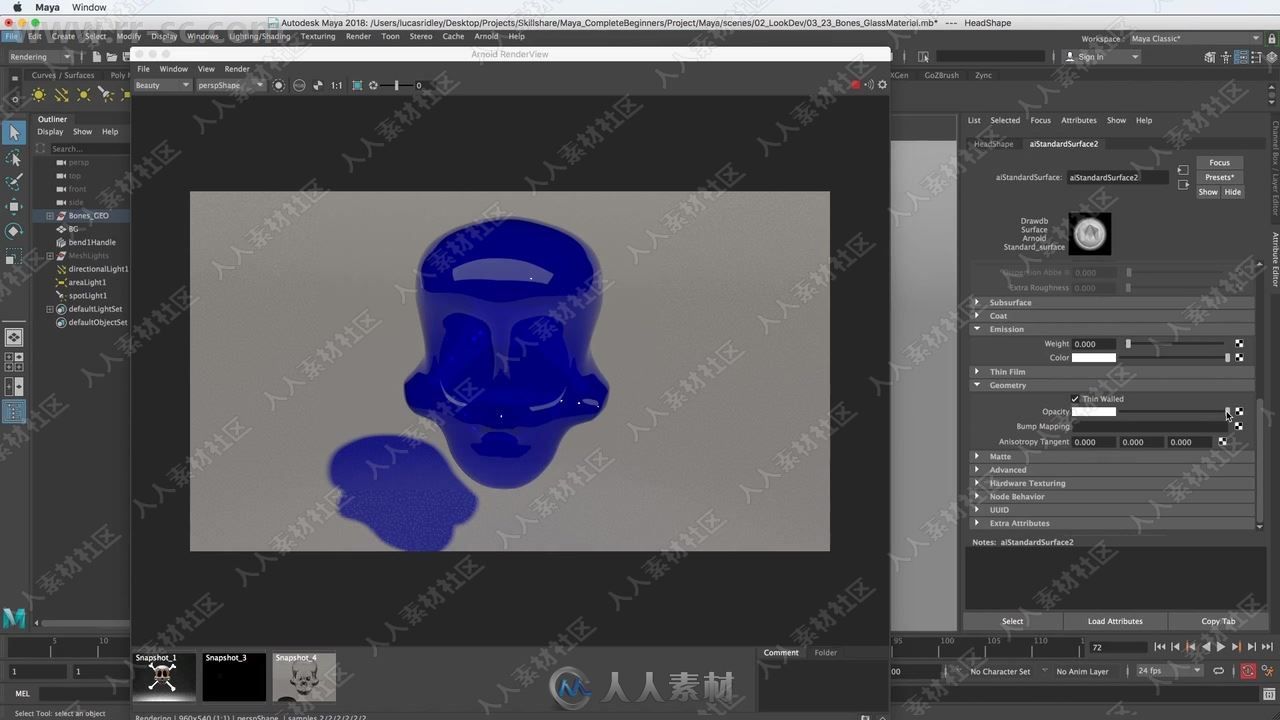Open the Apple menu
The height and width of the screenshot is (720, 1280).
click(17, 7)
